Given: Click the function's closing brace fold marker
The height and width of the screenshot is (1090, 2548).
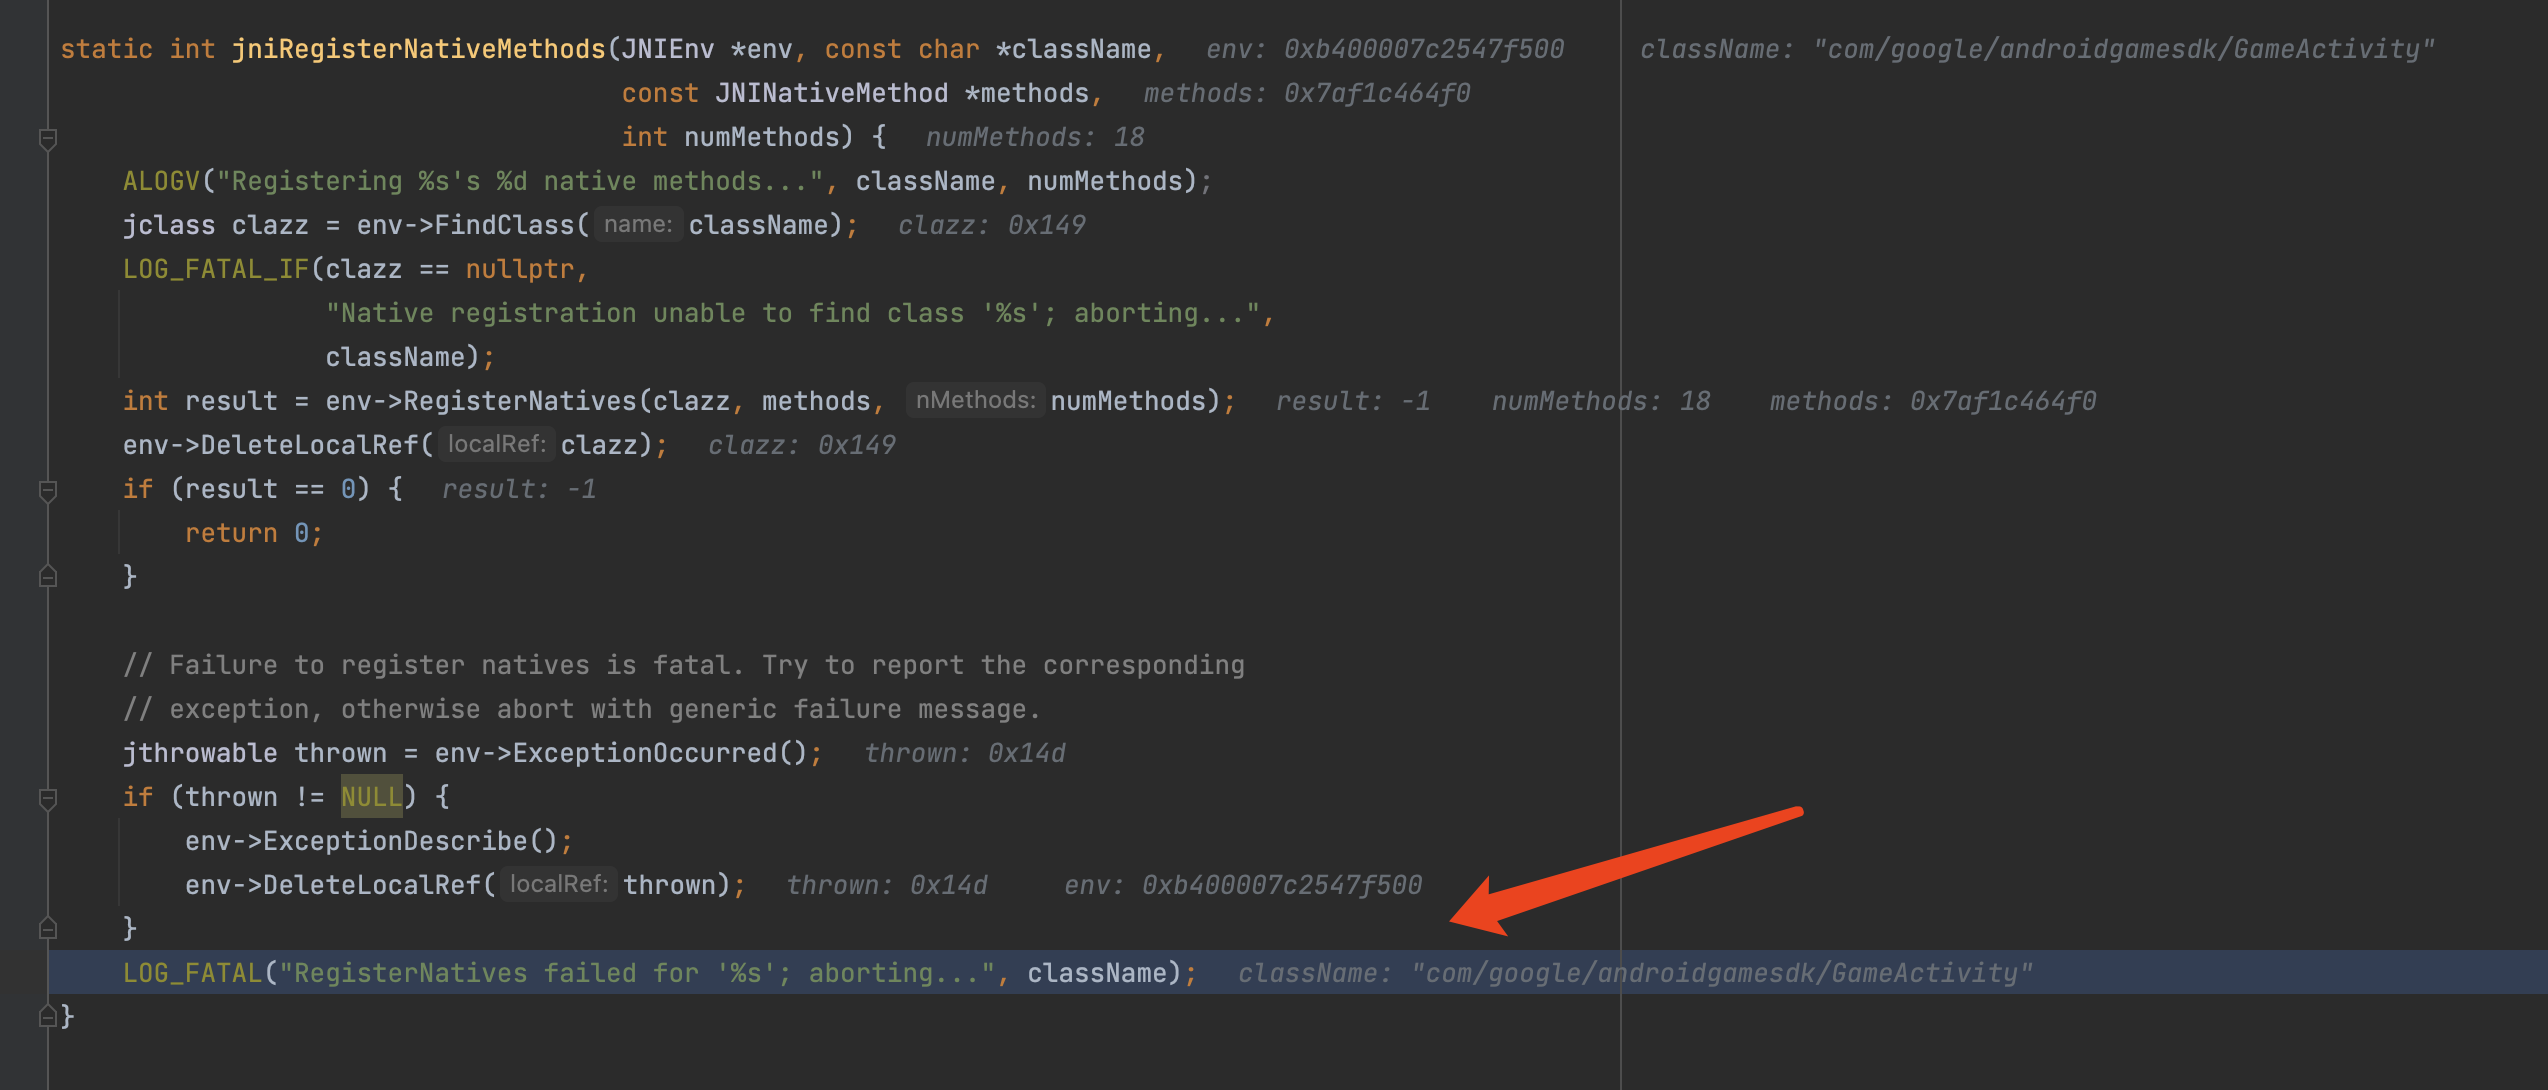Looking at the screenshot, I should (47, 1017).
